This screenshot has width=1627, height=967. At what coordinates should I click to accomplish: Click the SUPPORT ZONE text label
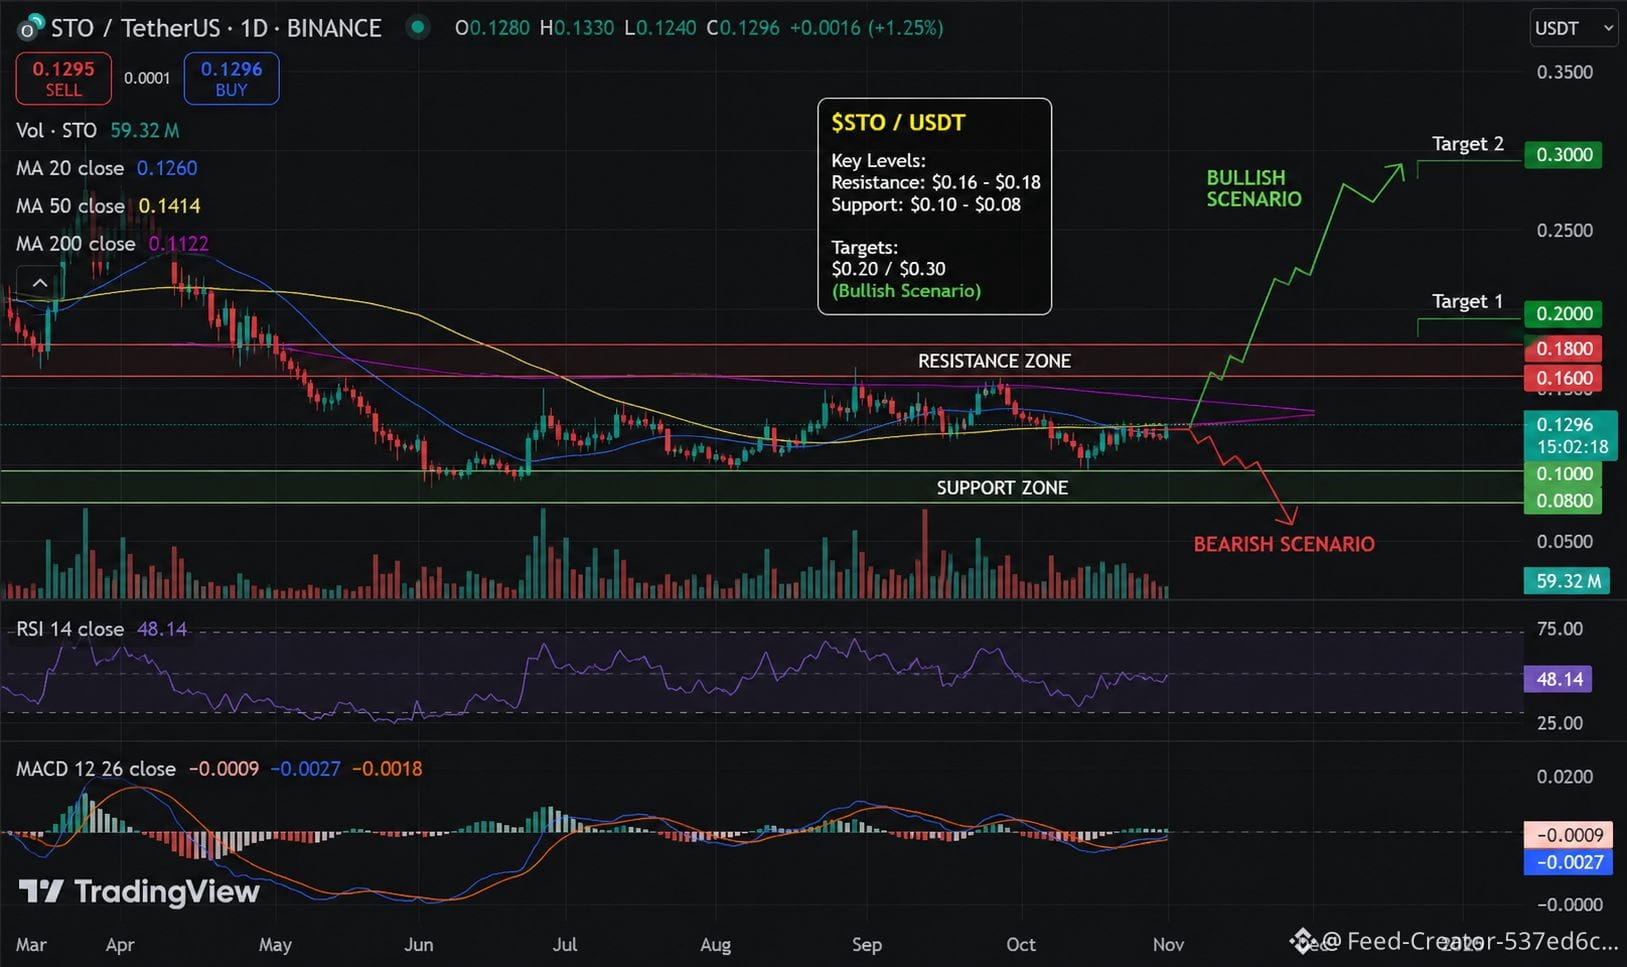click(x=1002, y=488)
